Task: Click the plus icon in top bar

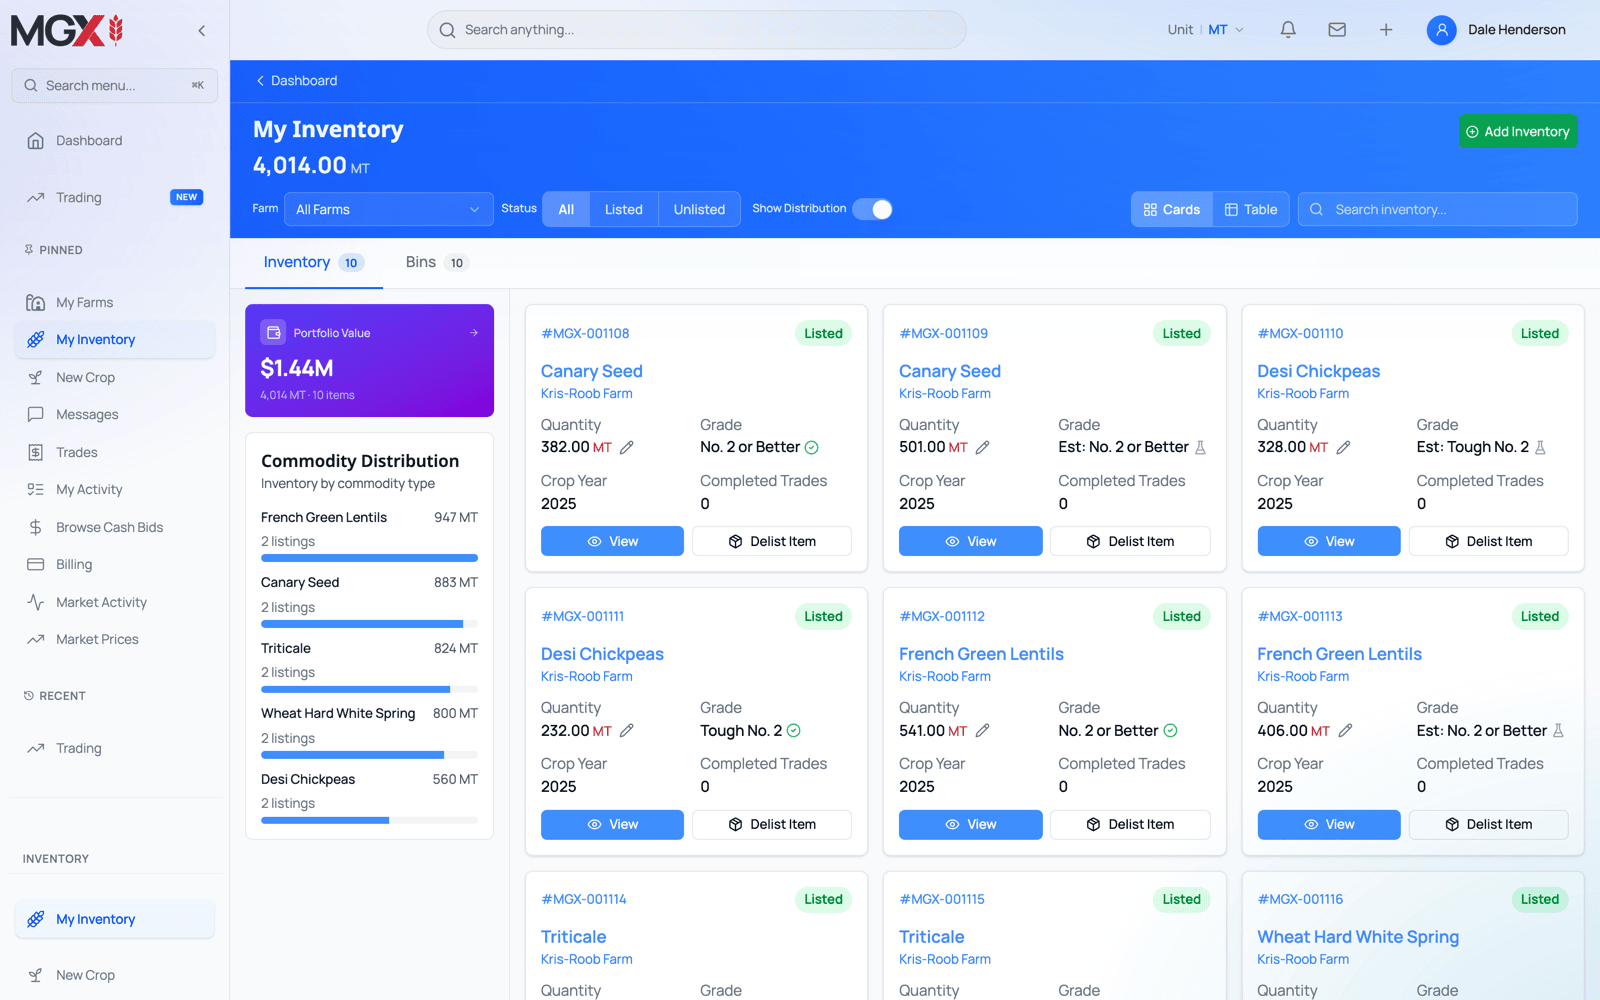Action: (1386, 30)
